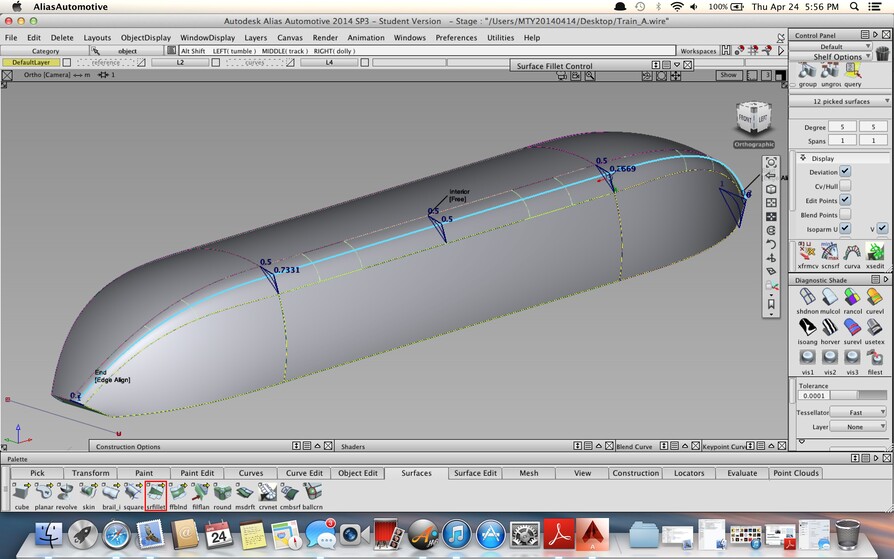Select the curevl curvature evaluation shade
Screen dimensions: 894x559
(x=875, y=299)
